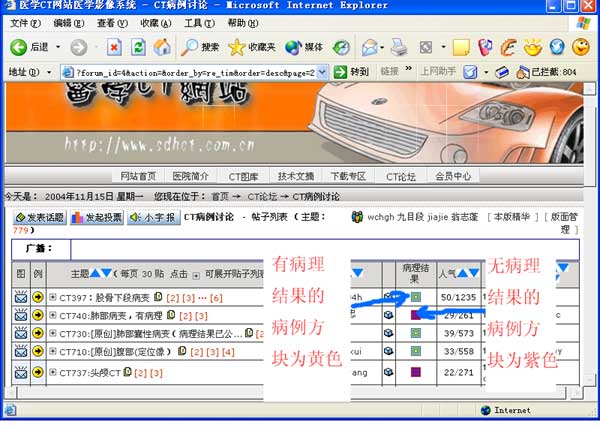Open the History clock icon
Viewport: 600px width, 428px height.
tap(341, 47)
